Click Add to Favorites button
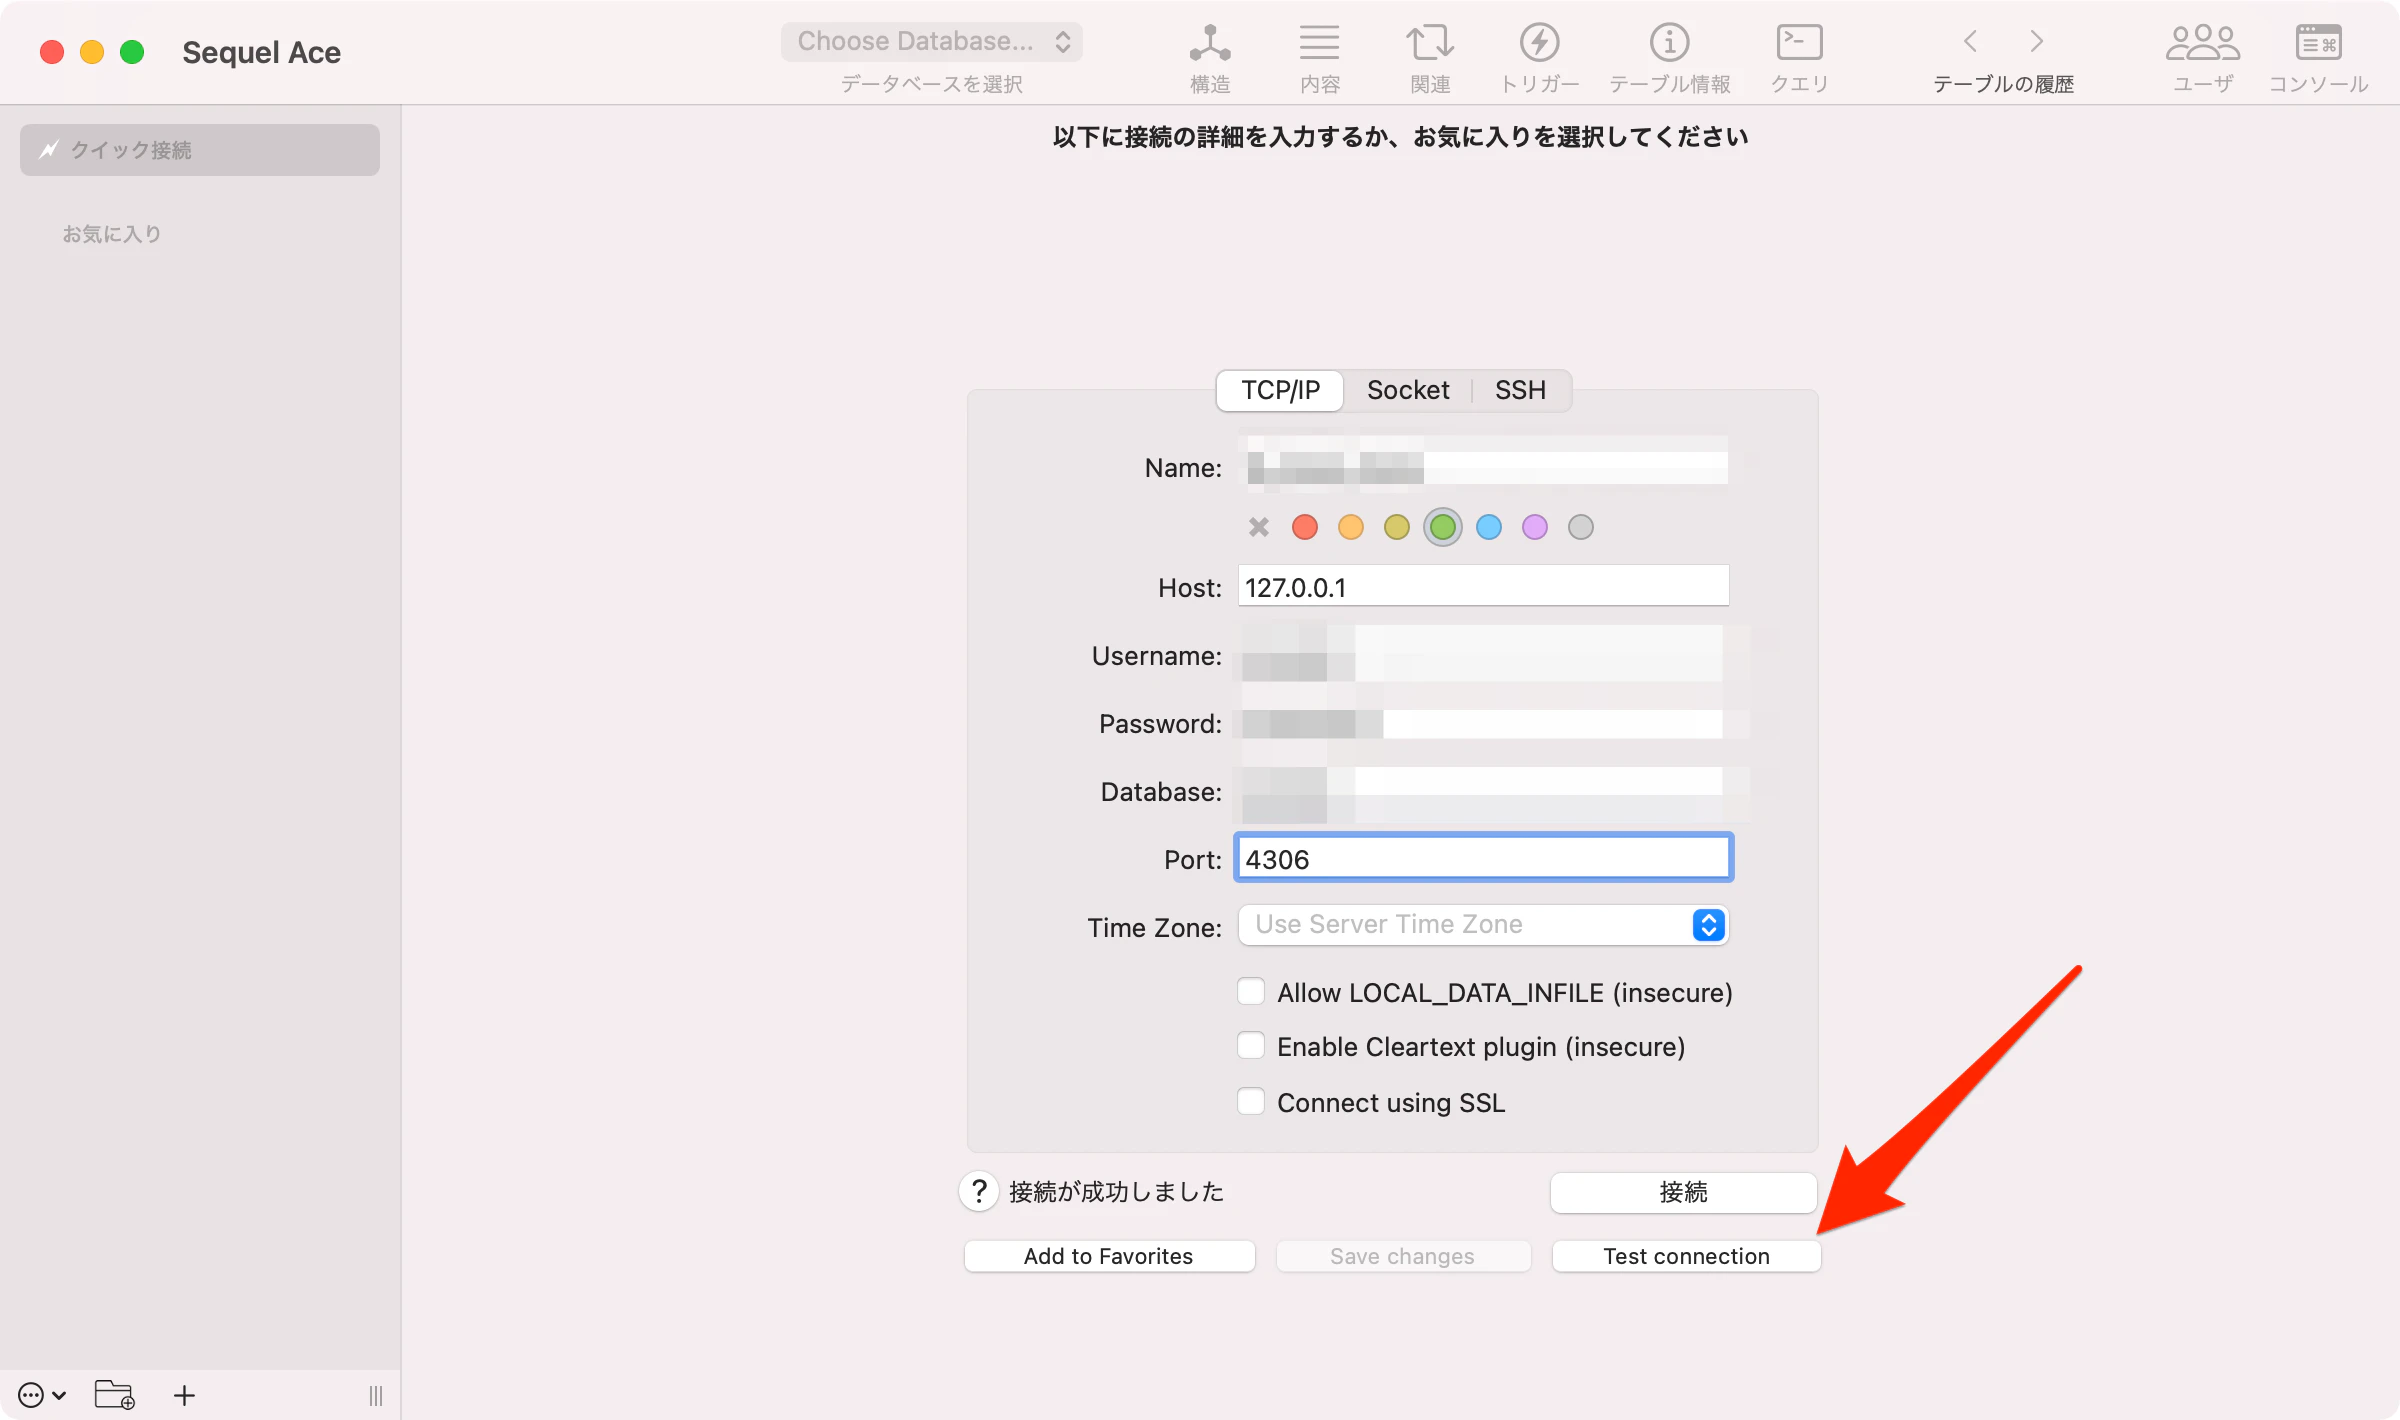2400x1420 pixels. pyautogui.click(x=1109, y=1256)
